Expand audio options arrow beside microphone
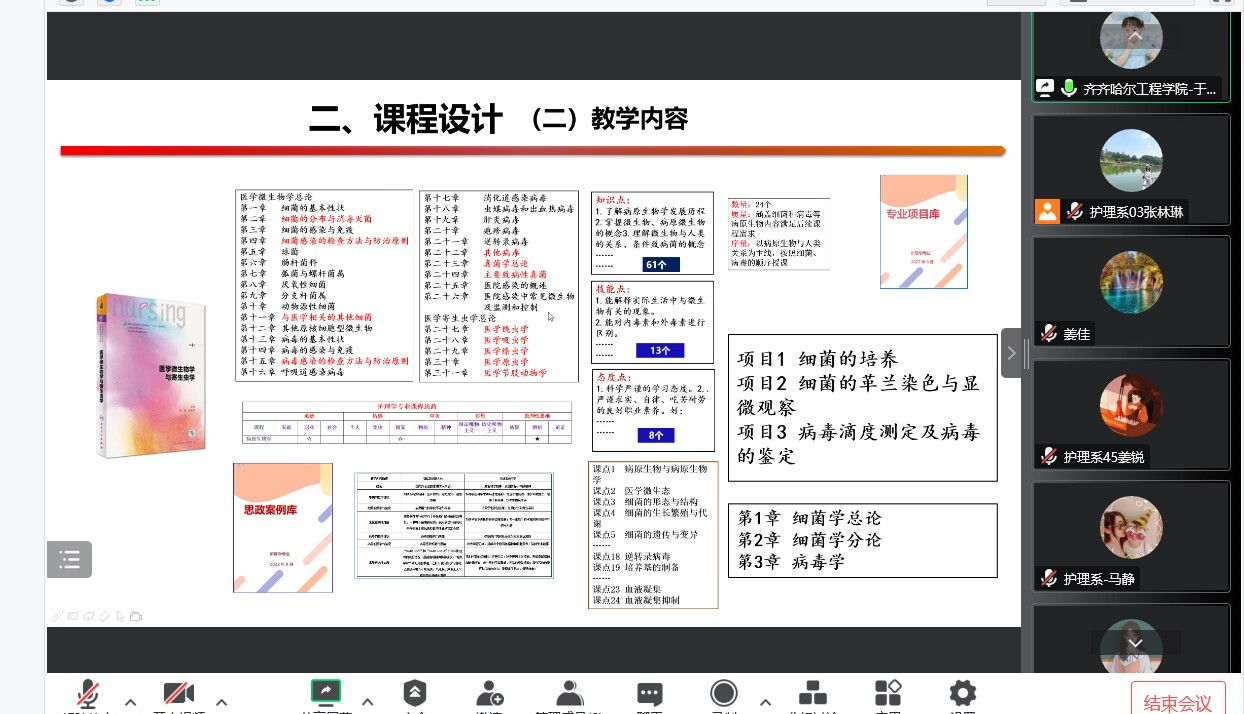 [x=130, y=702]
